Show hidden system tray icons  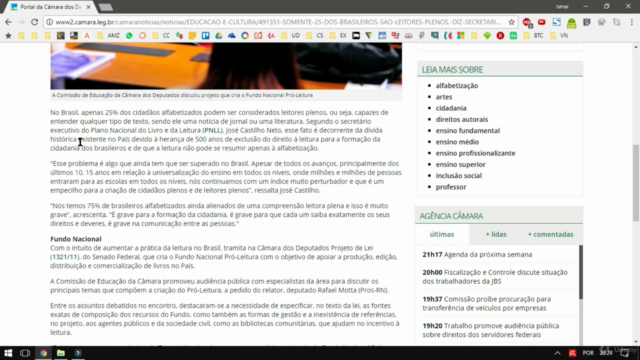click(558, 353)
